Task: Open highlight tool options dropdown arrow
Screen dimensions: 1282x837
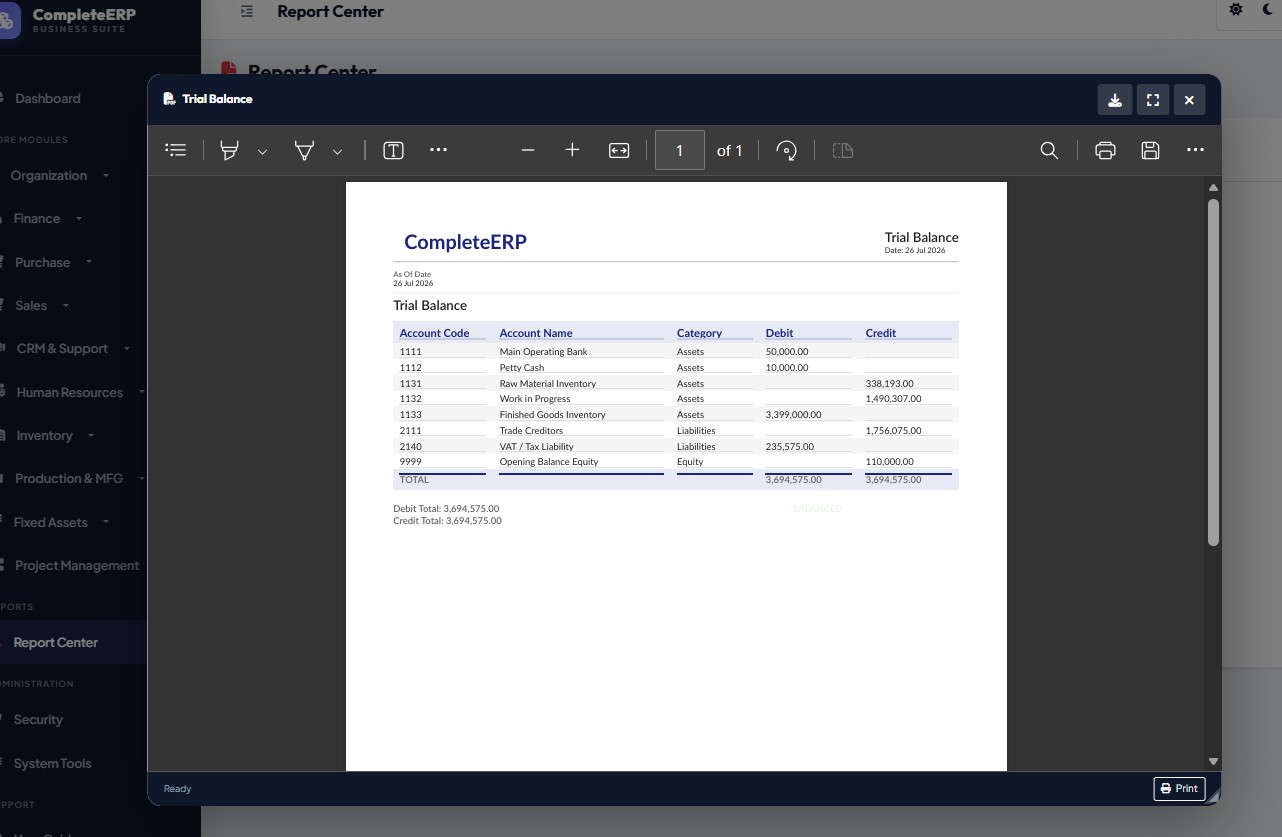Action: [262, 151]
